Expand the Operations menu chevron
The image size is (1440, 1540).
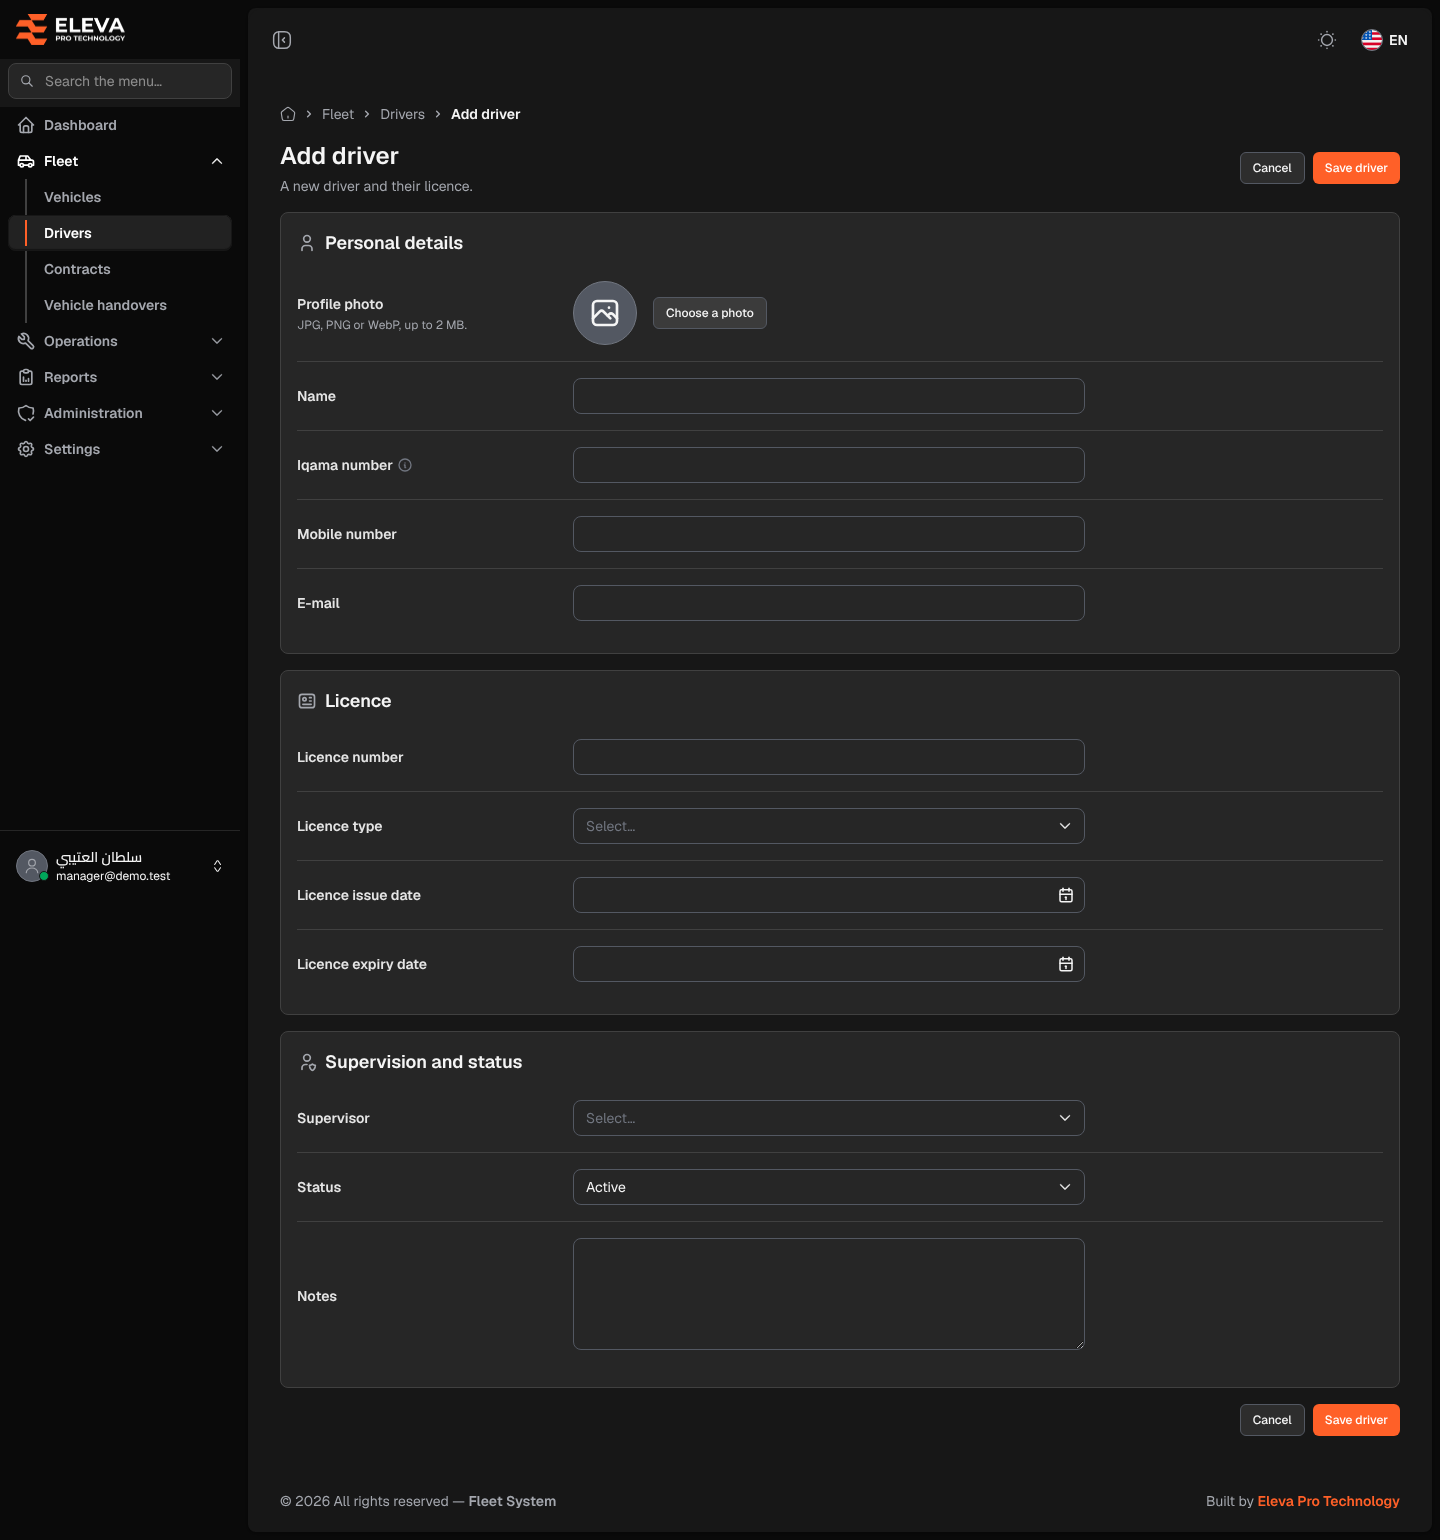pyautogui.click(x=217, y=341)
